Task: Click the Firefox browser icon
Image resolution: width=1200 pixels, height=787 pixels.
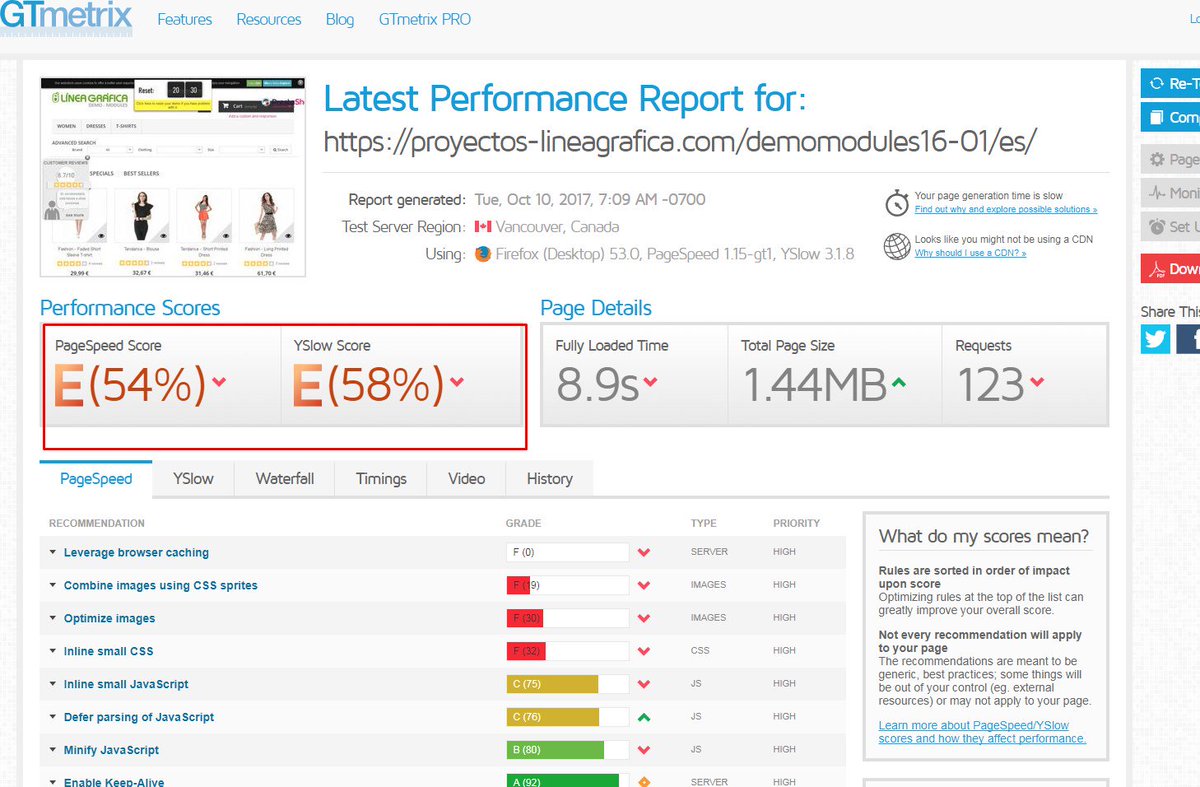Action: [484, 254]
